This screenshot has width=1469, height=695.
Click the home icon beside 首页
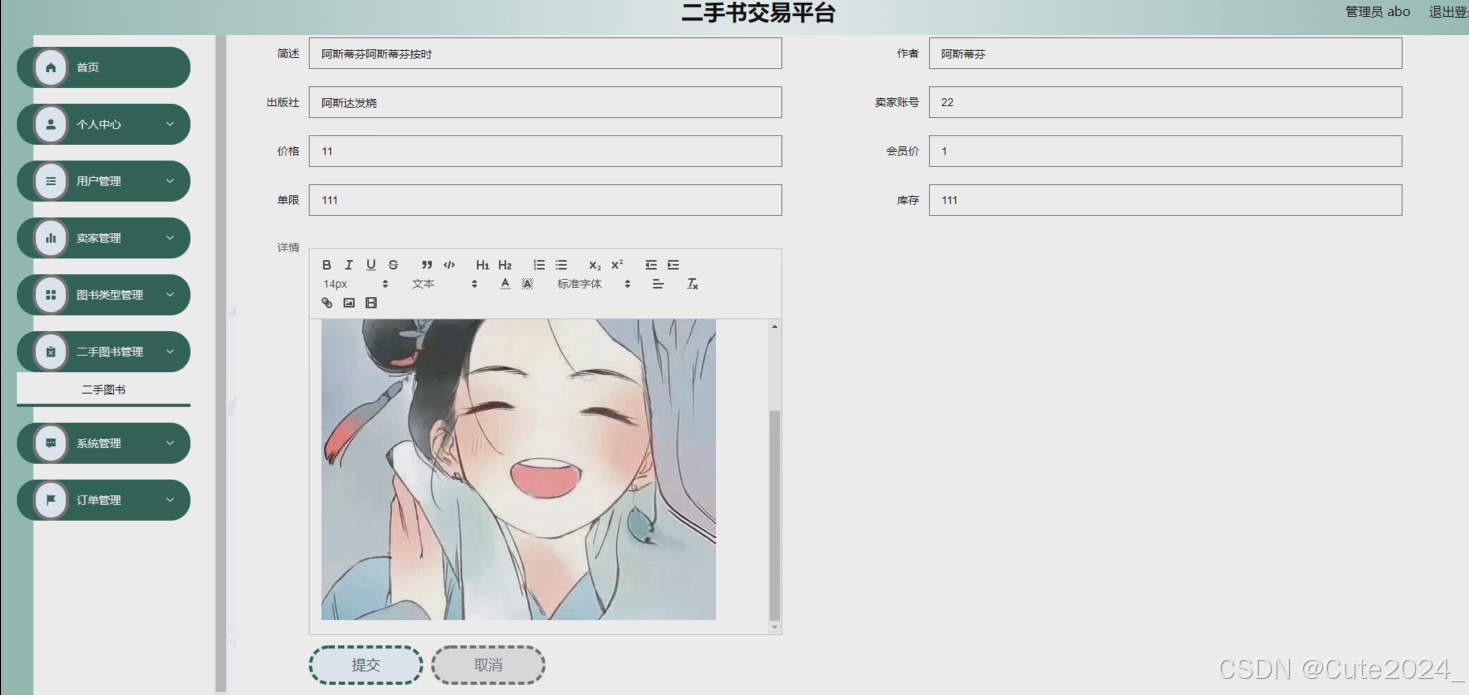click(x=51, y=67)
